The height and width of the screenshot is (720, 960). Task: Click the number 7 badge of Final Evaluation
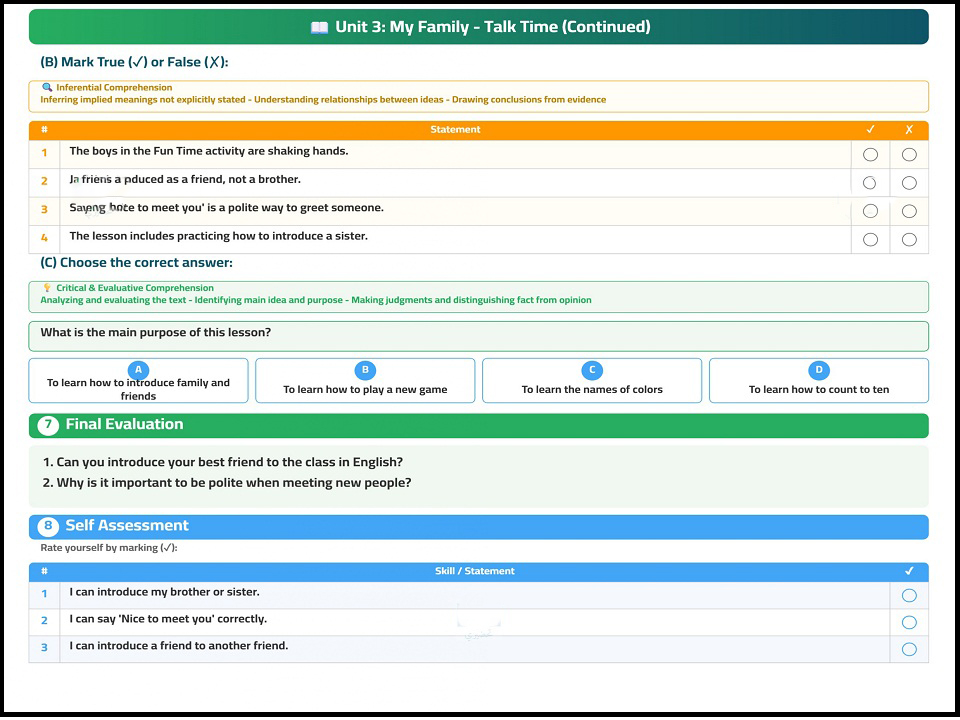[48, 426]
